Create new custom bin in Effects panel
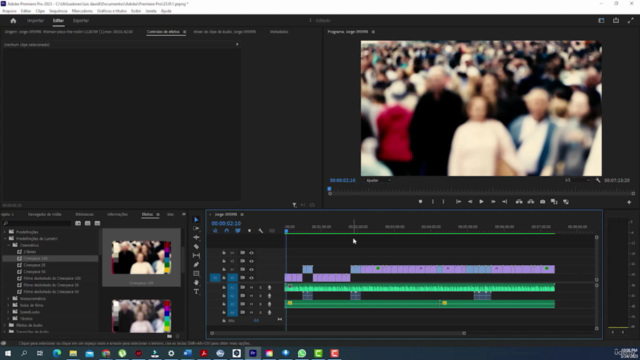Screen dimensions: 640x360 point(169,336)
